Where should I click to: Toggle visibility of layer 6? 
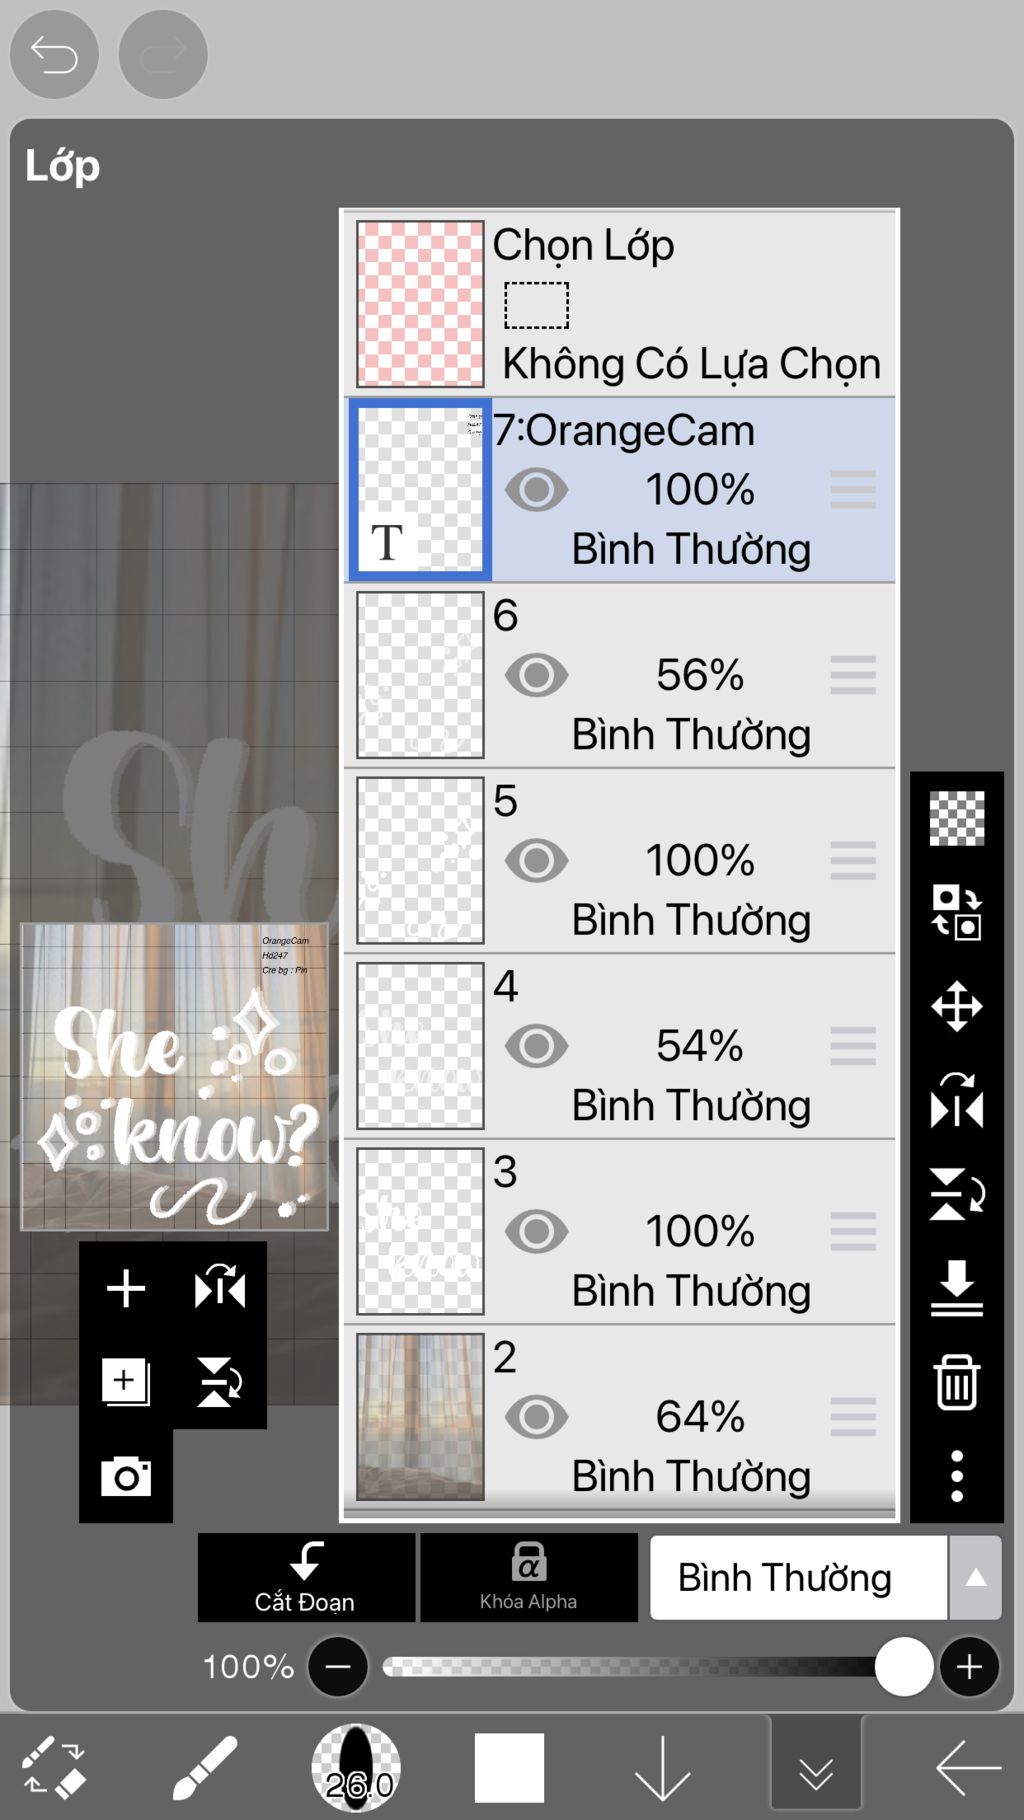[537, 675]
